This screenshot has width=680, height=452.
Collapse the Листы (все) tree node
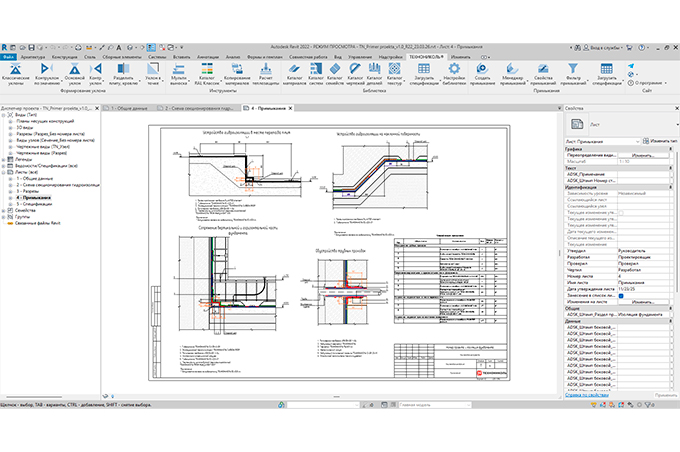tap(5, 172)
